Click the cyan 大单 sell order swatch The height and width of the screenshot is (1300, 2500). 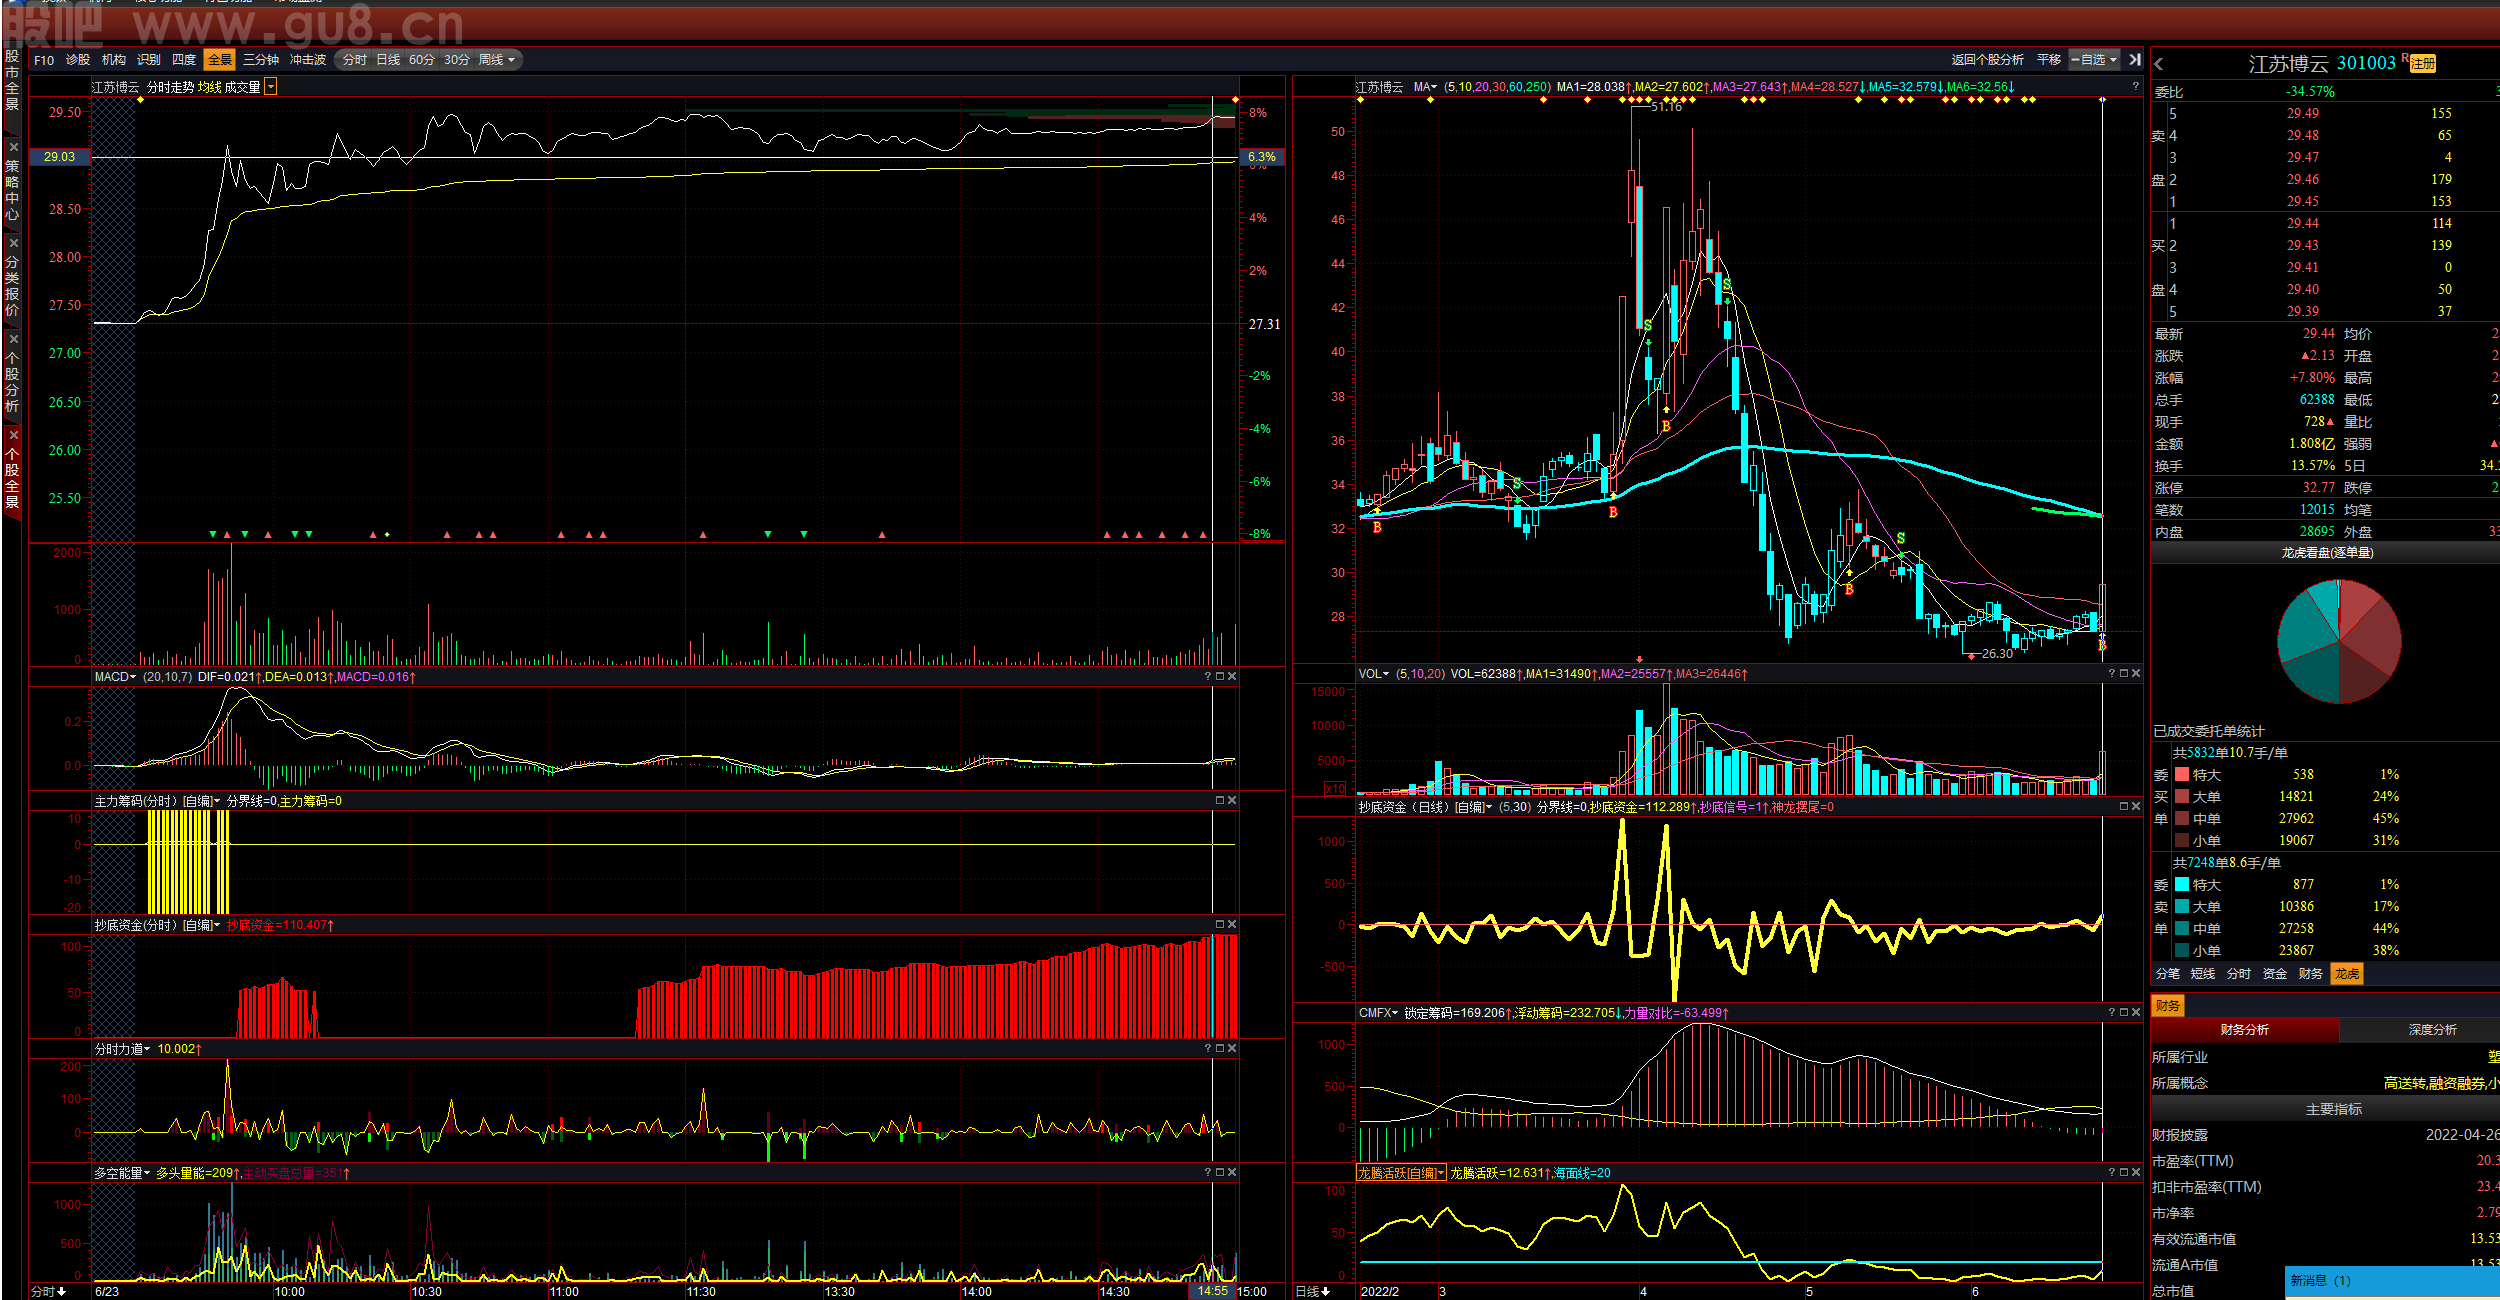[x=2182, y=906]
